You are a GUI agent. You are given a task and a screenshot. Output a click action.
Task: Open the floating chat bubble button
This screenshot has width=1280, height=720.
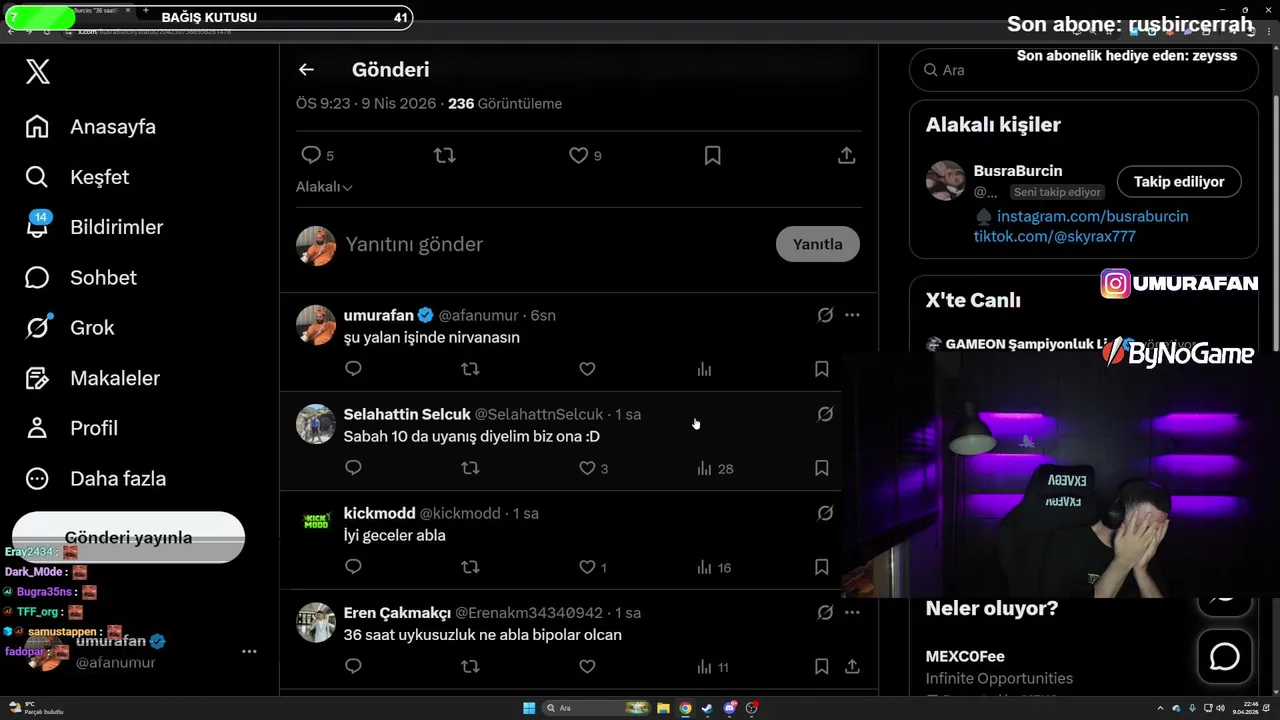1225,656
